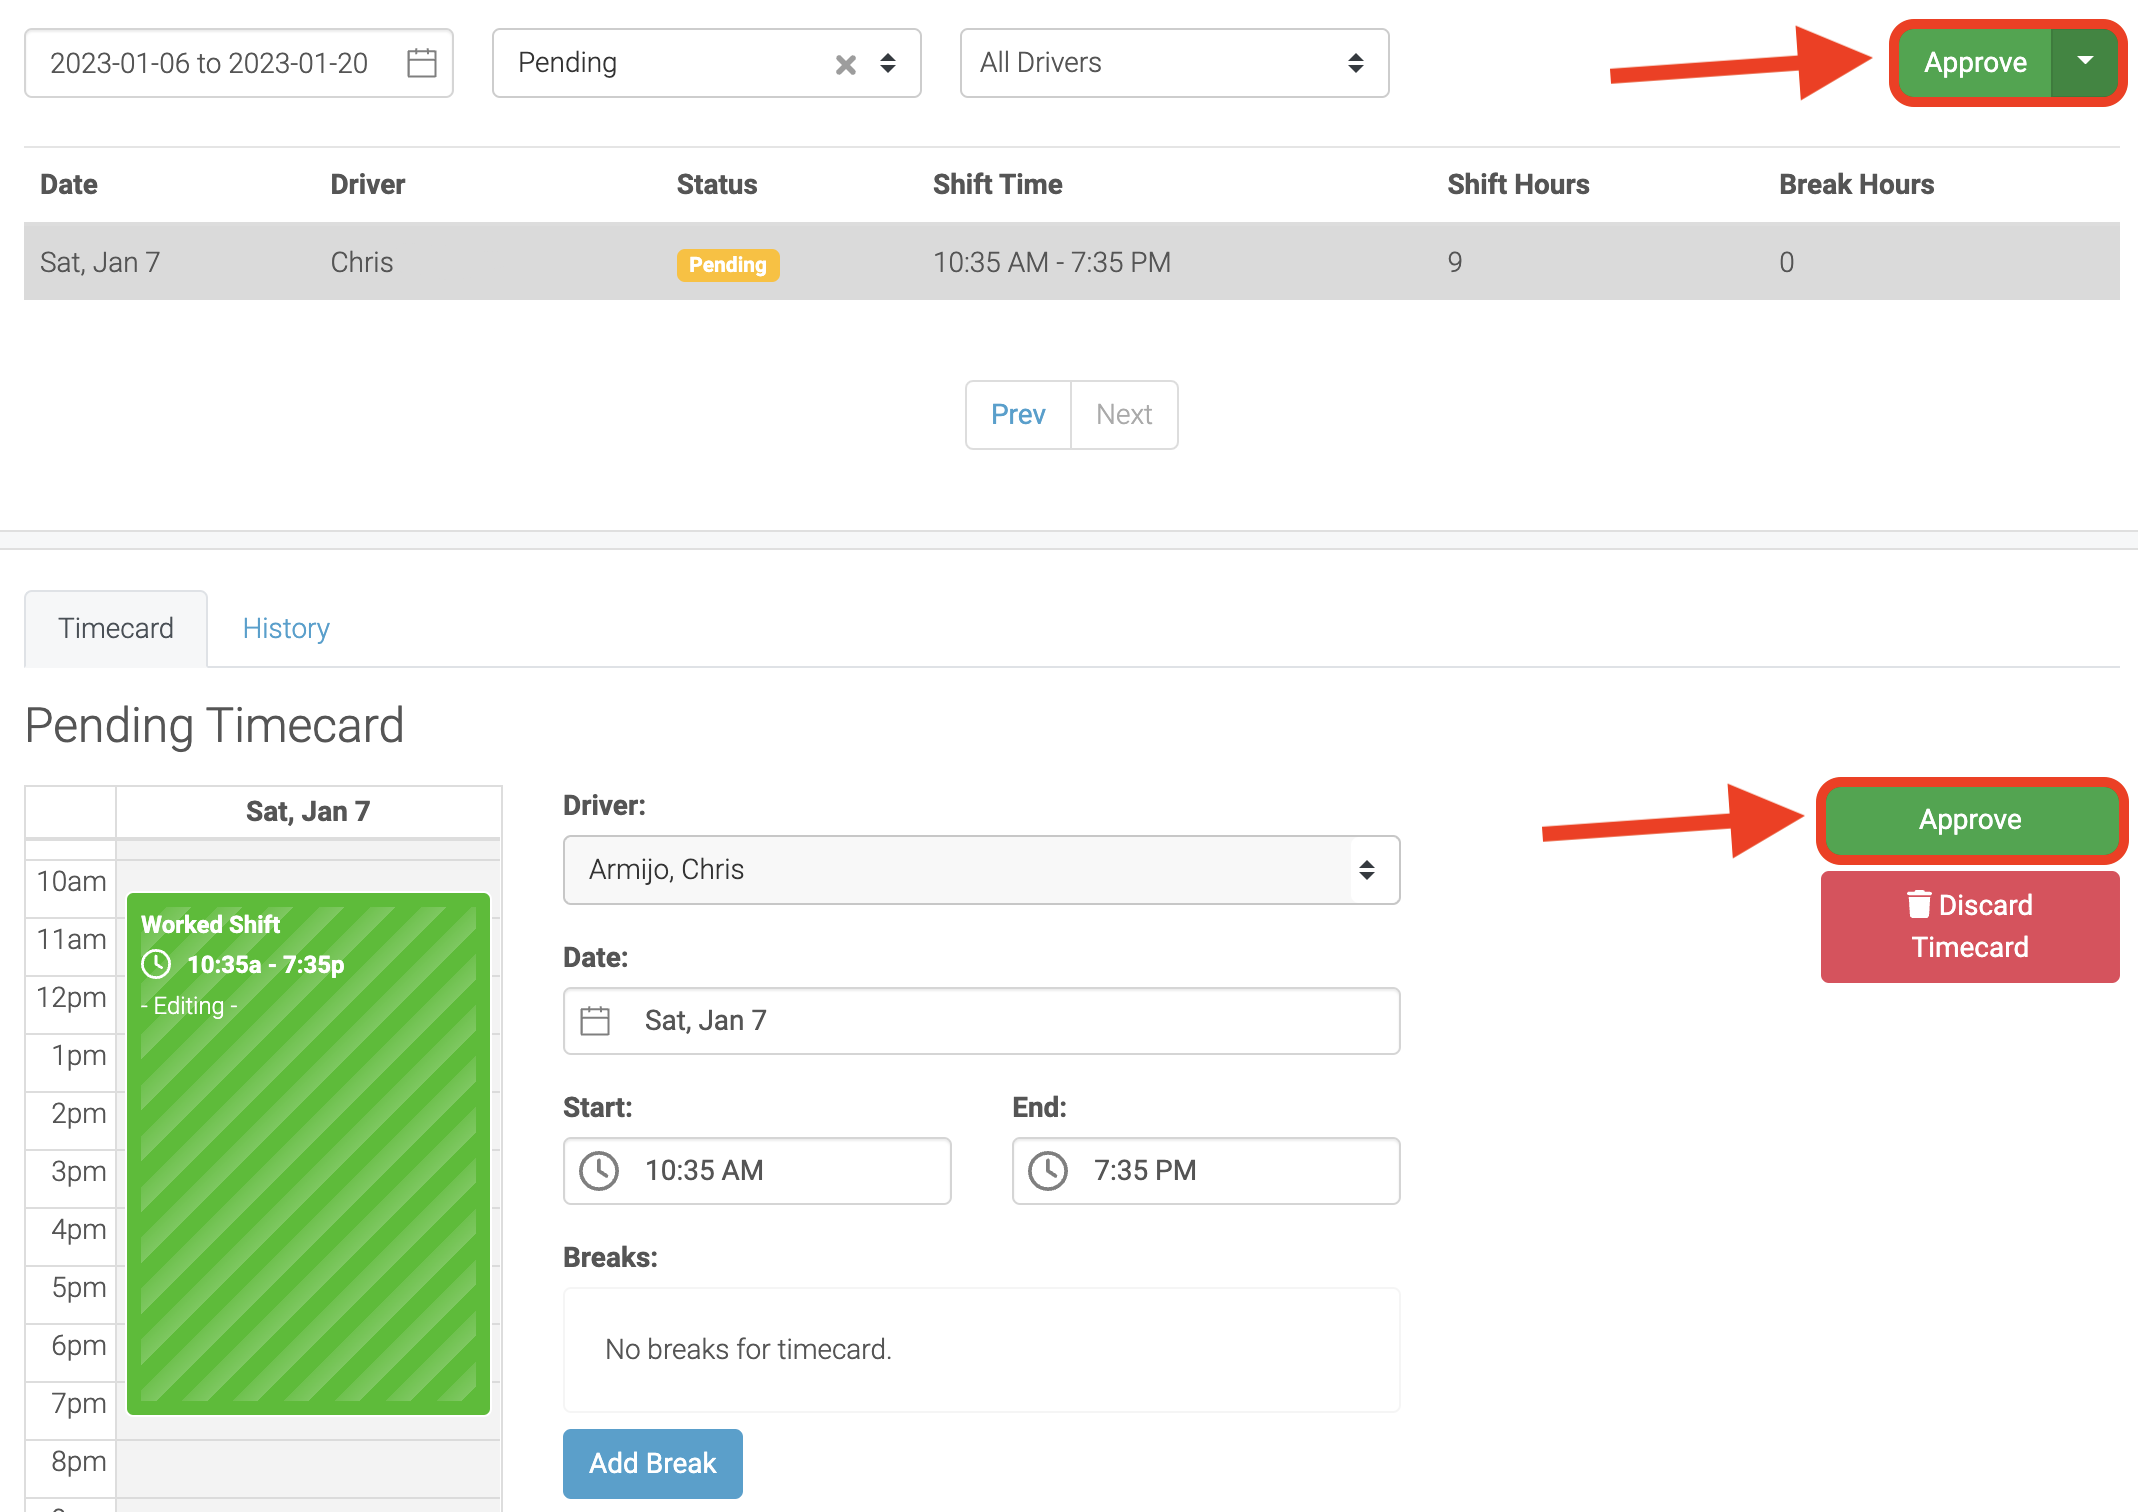The height and width of the screenshot is (1512, 2138).
Task: Click the clock icon in End field
Action: (1048, 1170)
